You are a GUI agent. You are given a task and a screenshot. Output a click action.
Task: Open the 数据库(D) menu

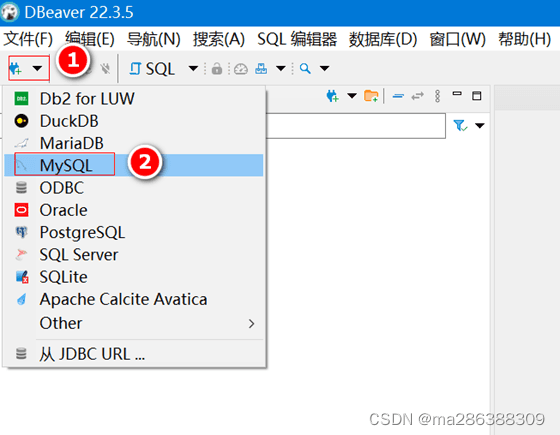[x=383, y=39]
